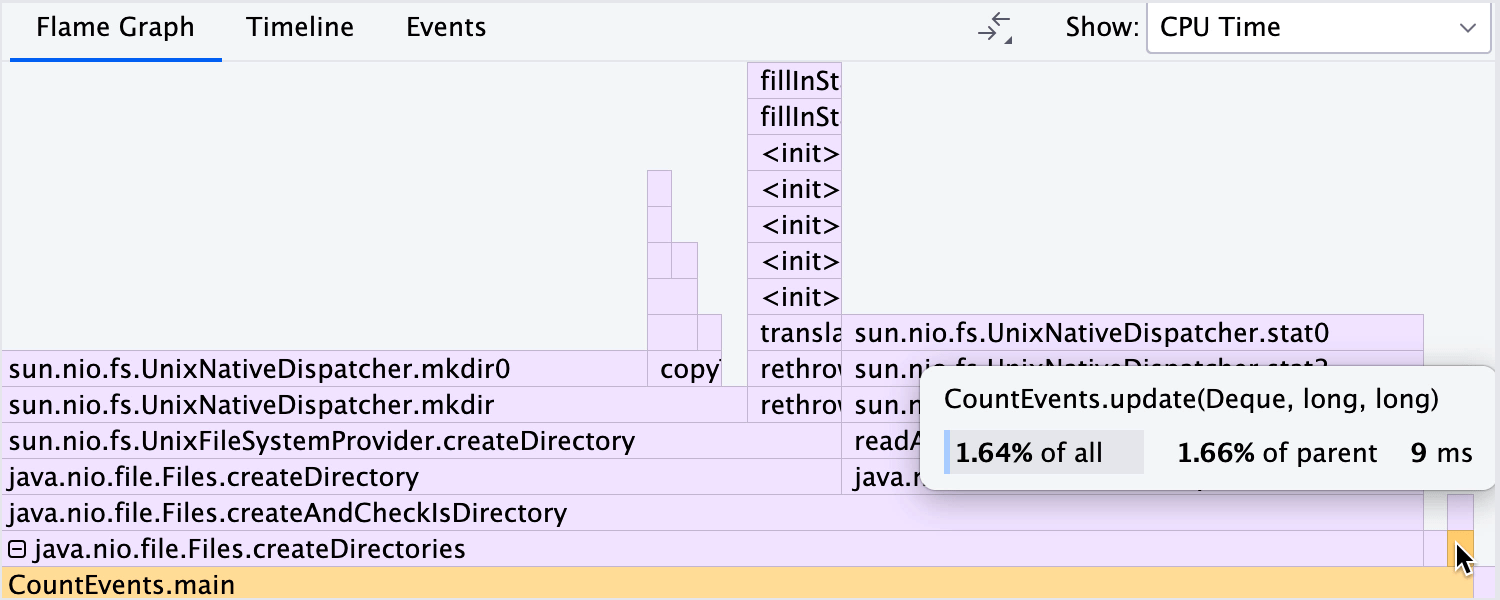Select Files.createAndCheckIsDirectory frame
The height and width of the screenshot is (600, 1500).
712,513
